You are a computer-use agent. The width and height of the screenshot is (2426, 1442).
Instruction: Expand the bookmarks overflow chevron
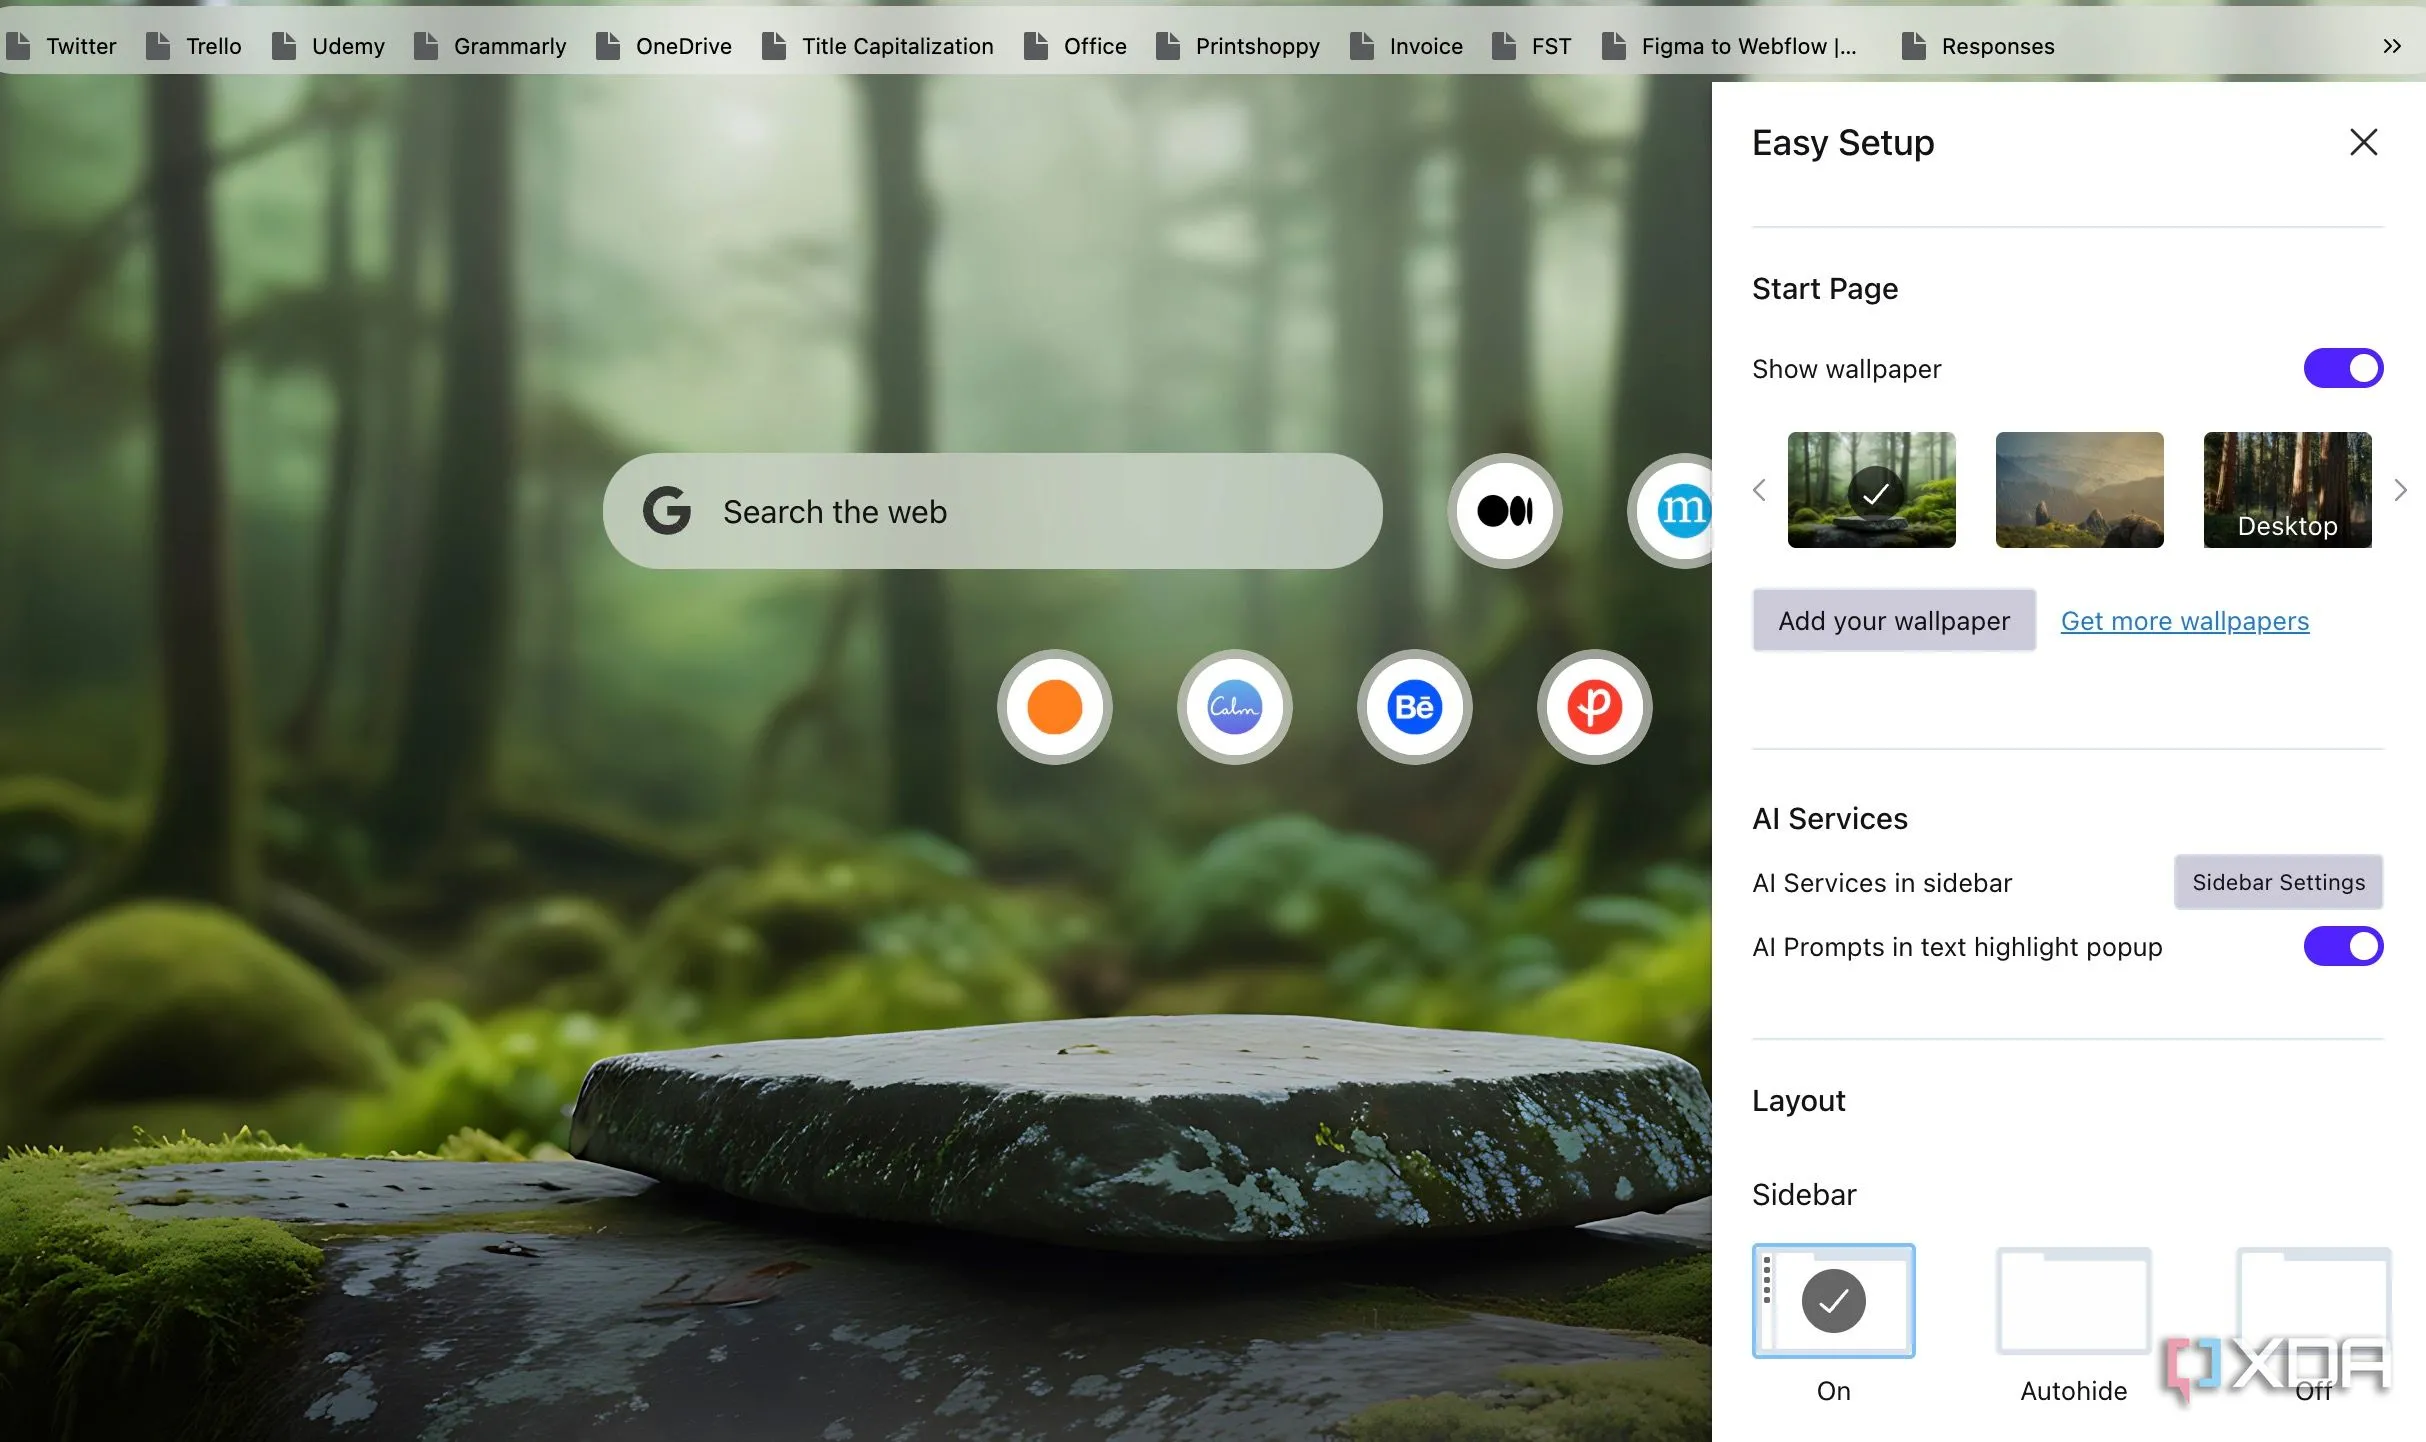pos(2391,46)
